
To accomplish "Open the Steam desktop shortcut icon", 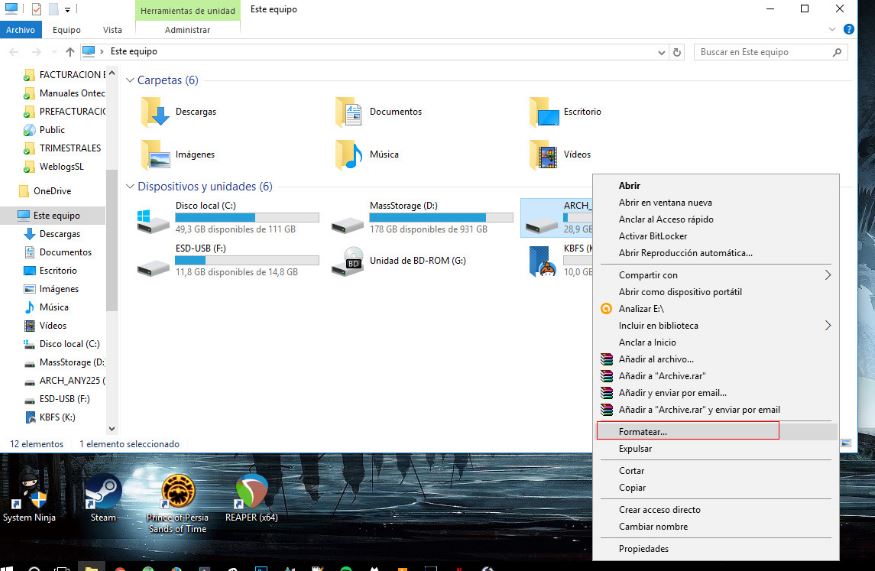I will pyautogui.click(x=103, y=493).
